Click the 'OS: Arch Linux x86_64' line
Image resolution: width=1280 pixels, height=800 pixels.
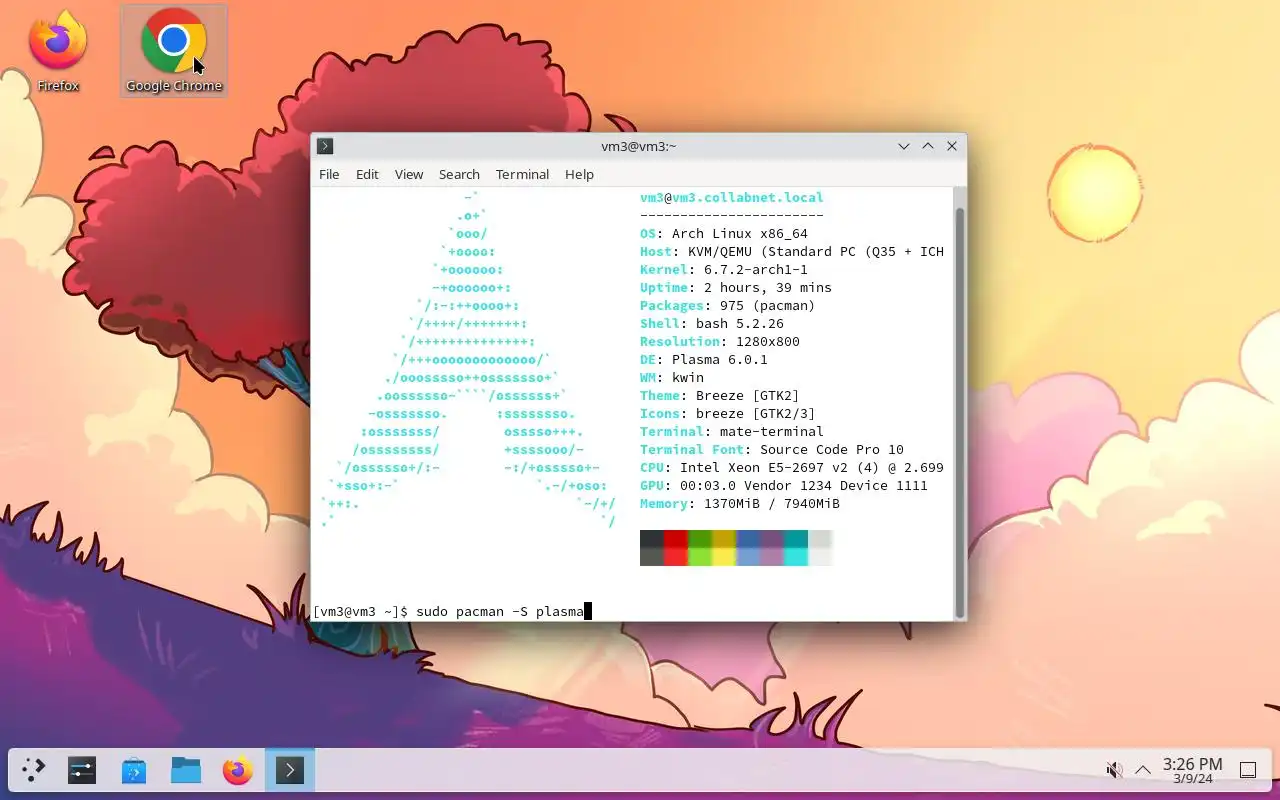(724, 234)
